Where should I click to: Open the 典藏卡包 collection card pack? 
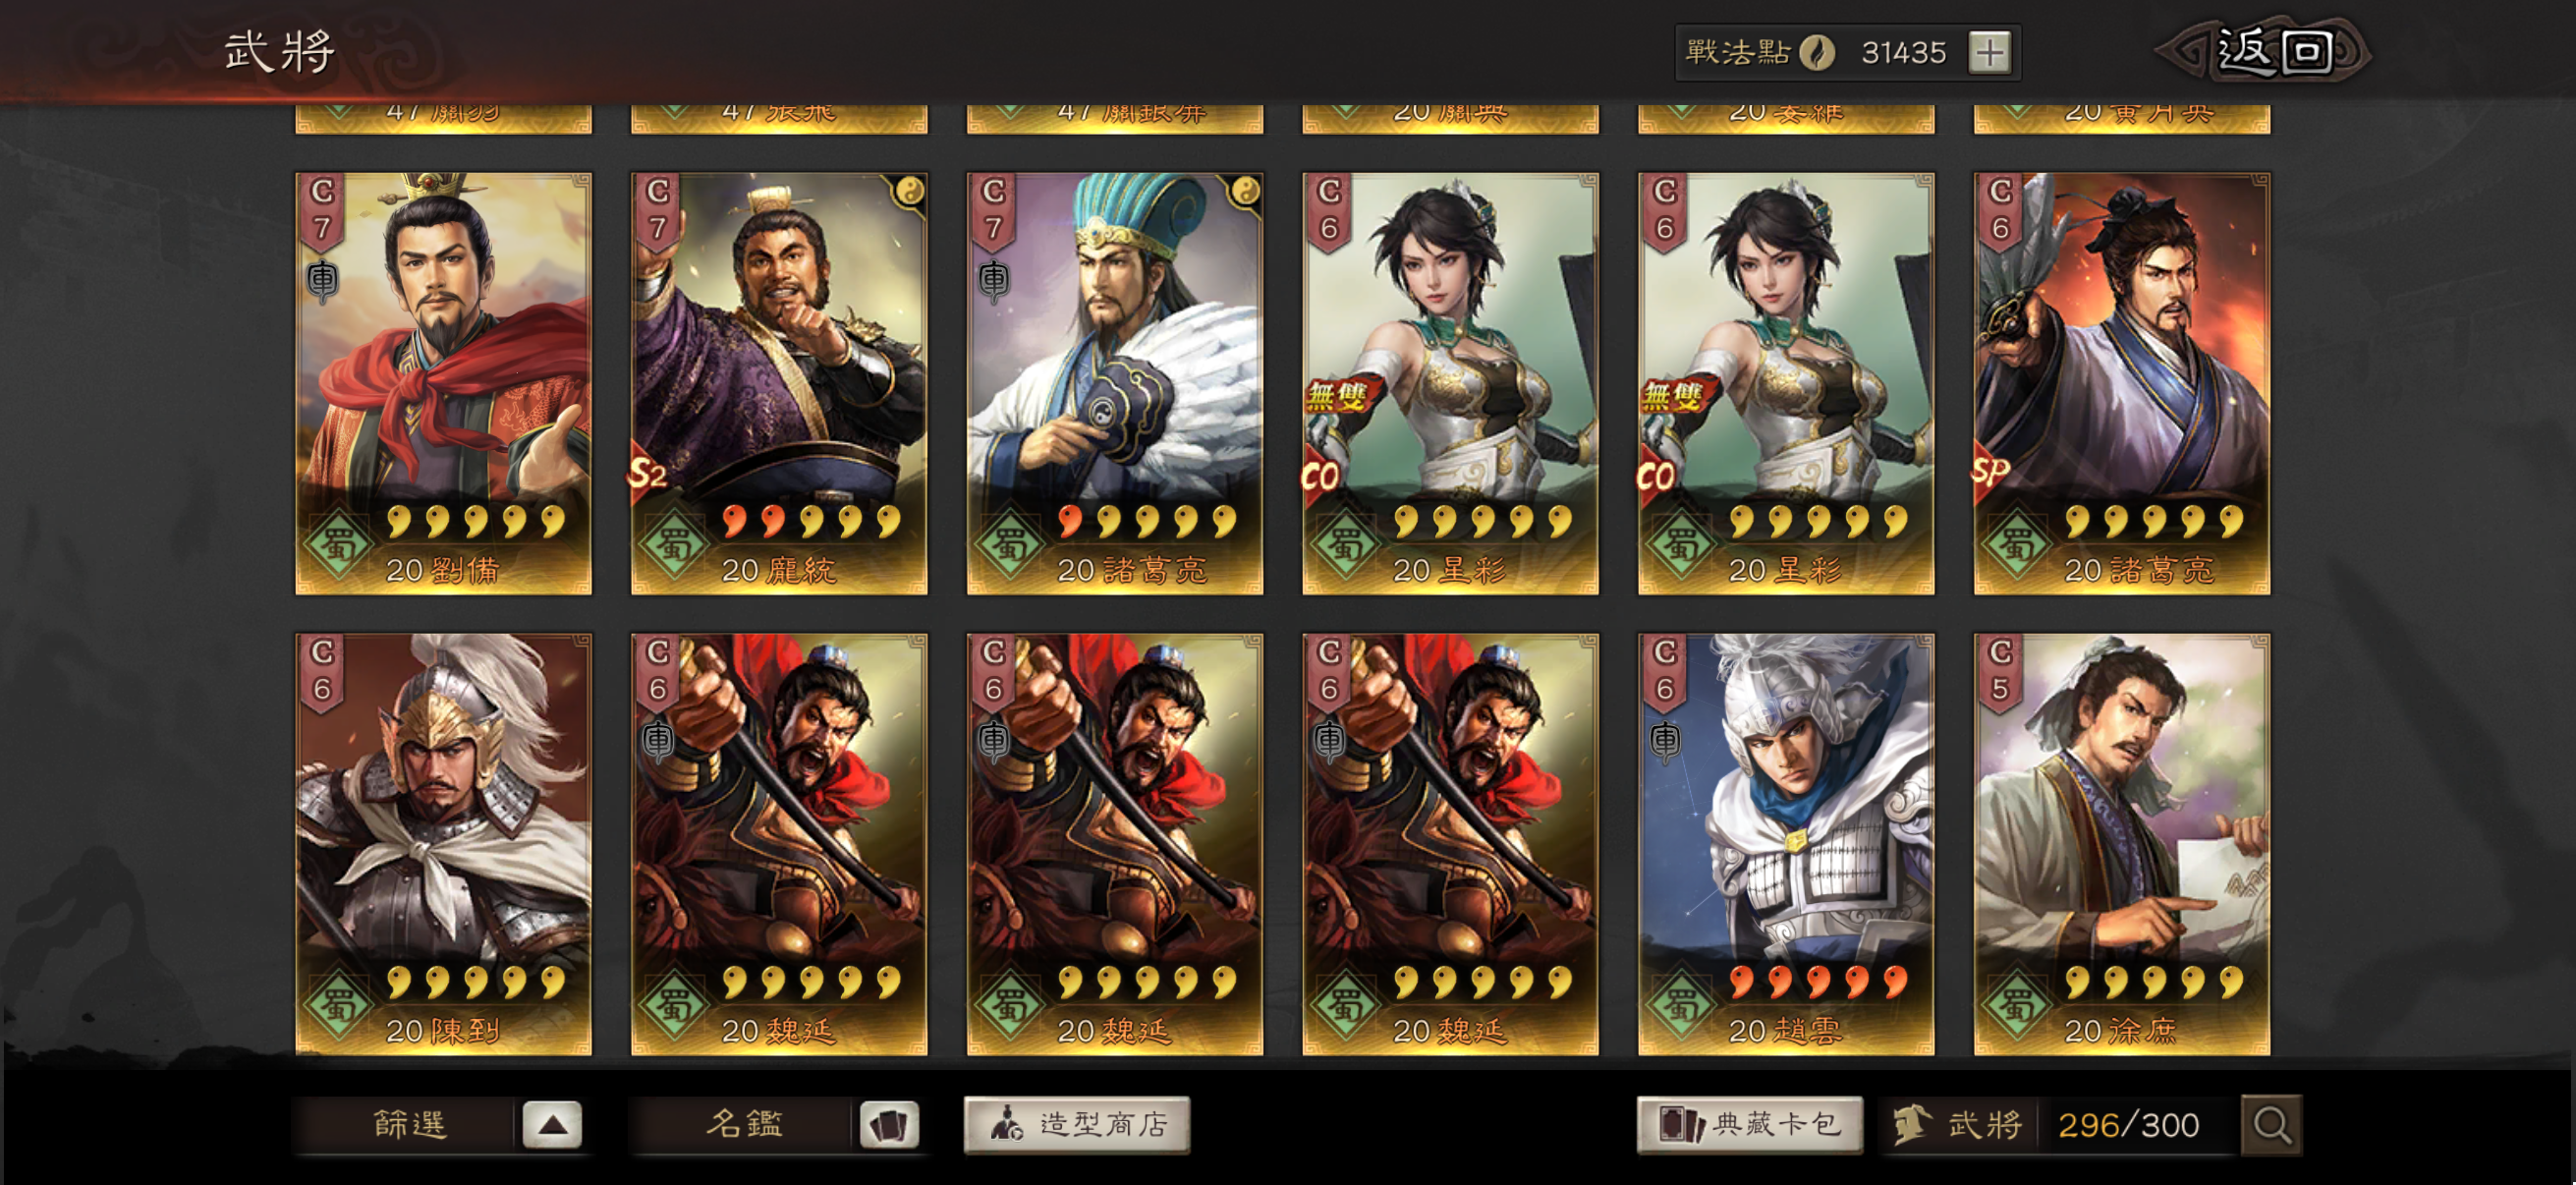(x=1750, y=1125)
